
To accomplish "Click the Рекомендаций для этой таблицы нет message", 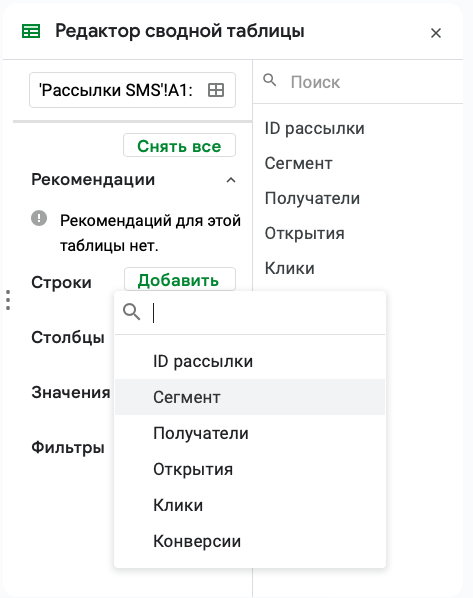I will coord(150,233).
